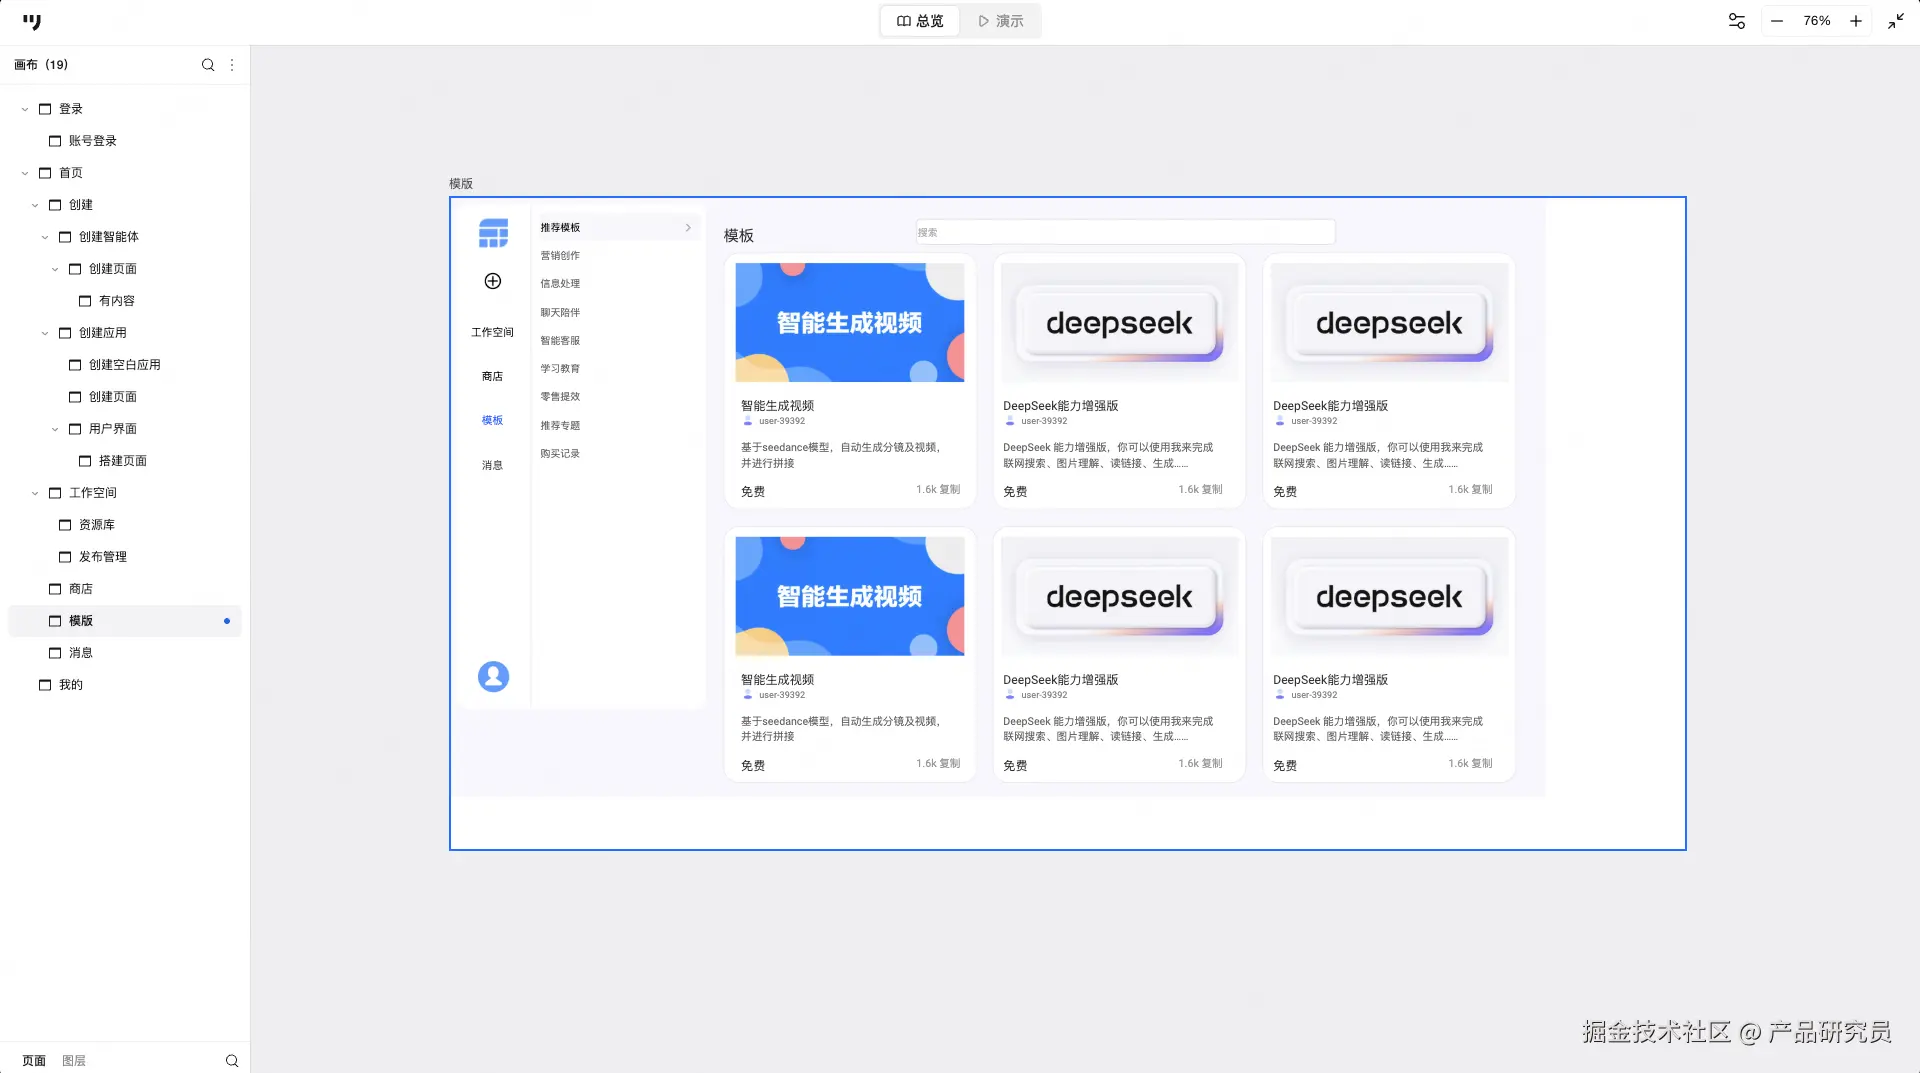Select the 学习教育 category
1920x1073 pixels.
pos(560,369)
